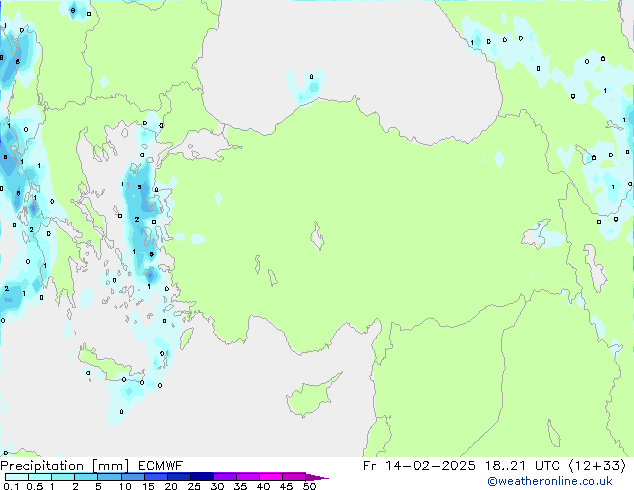This screenshot has width=634, height=490.
Task: Click the "40" legend scale label
Action: [263, 486]
